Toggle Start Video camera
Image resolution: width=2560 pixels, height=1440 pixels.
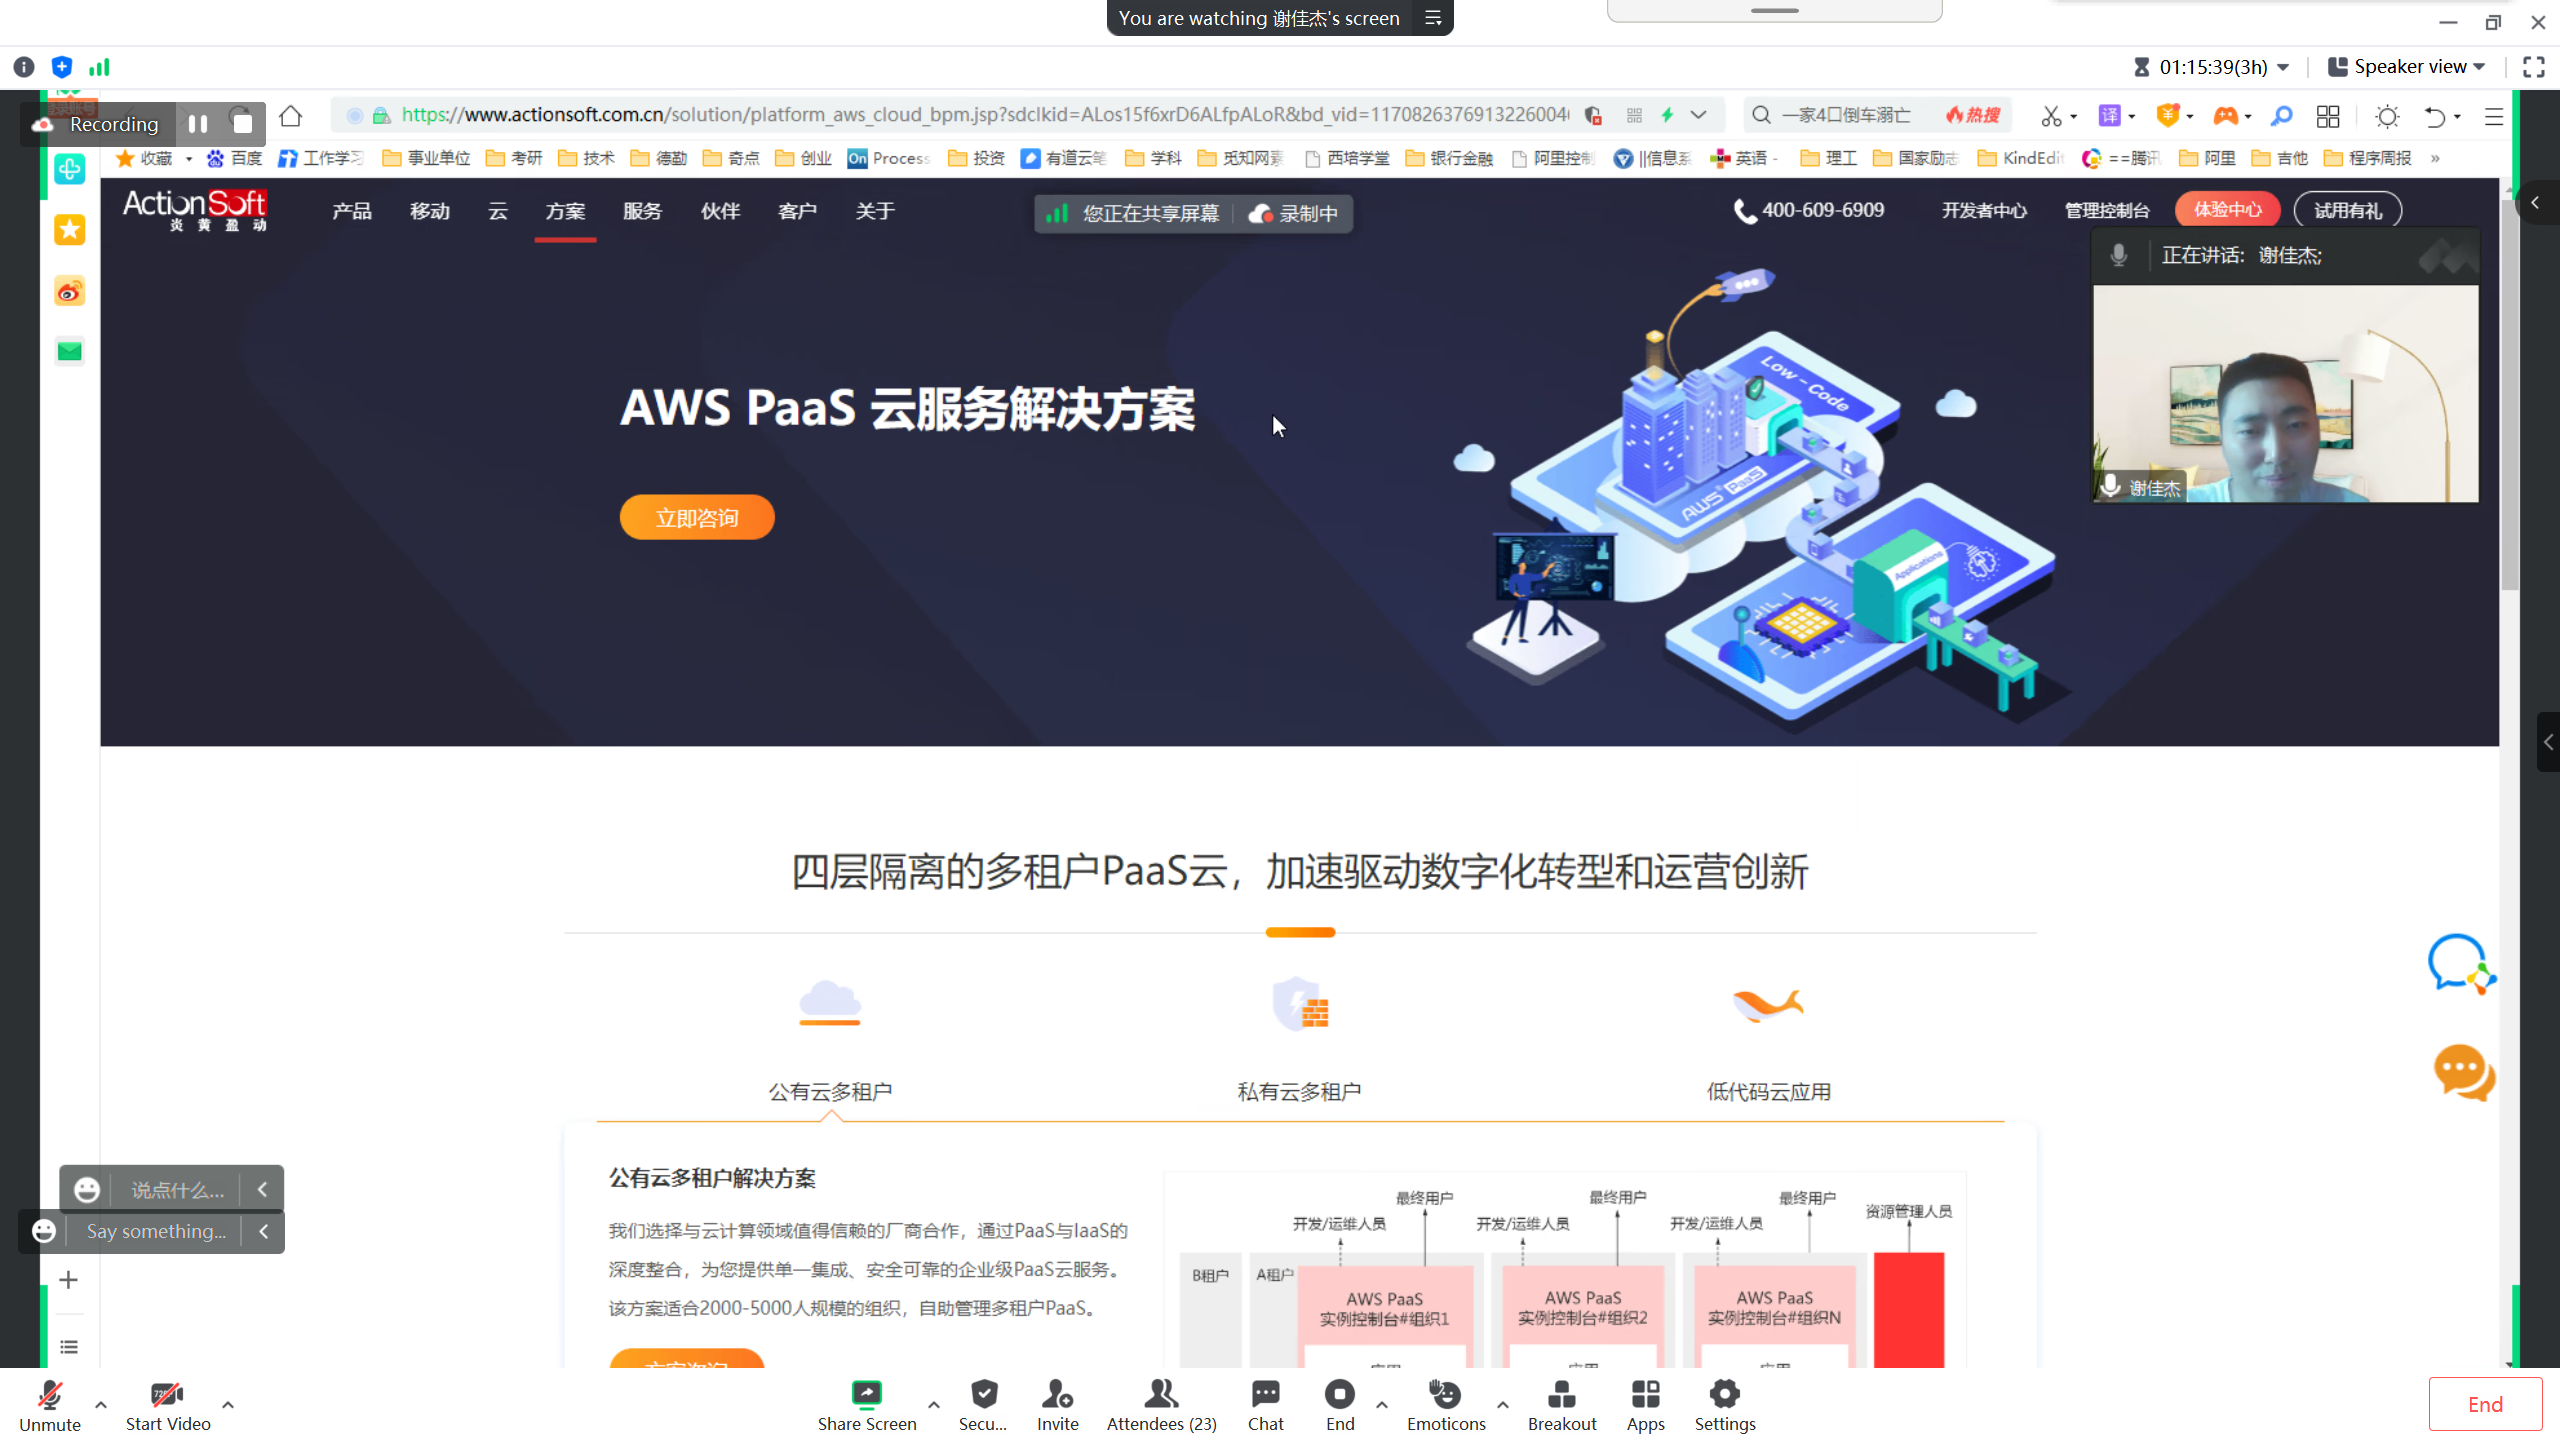[167, 1394]
